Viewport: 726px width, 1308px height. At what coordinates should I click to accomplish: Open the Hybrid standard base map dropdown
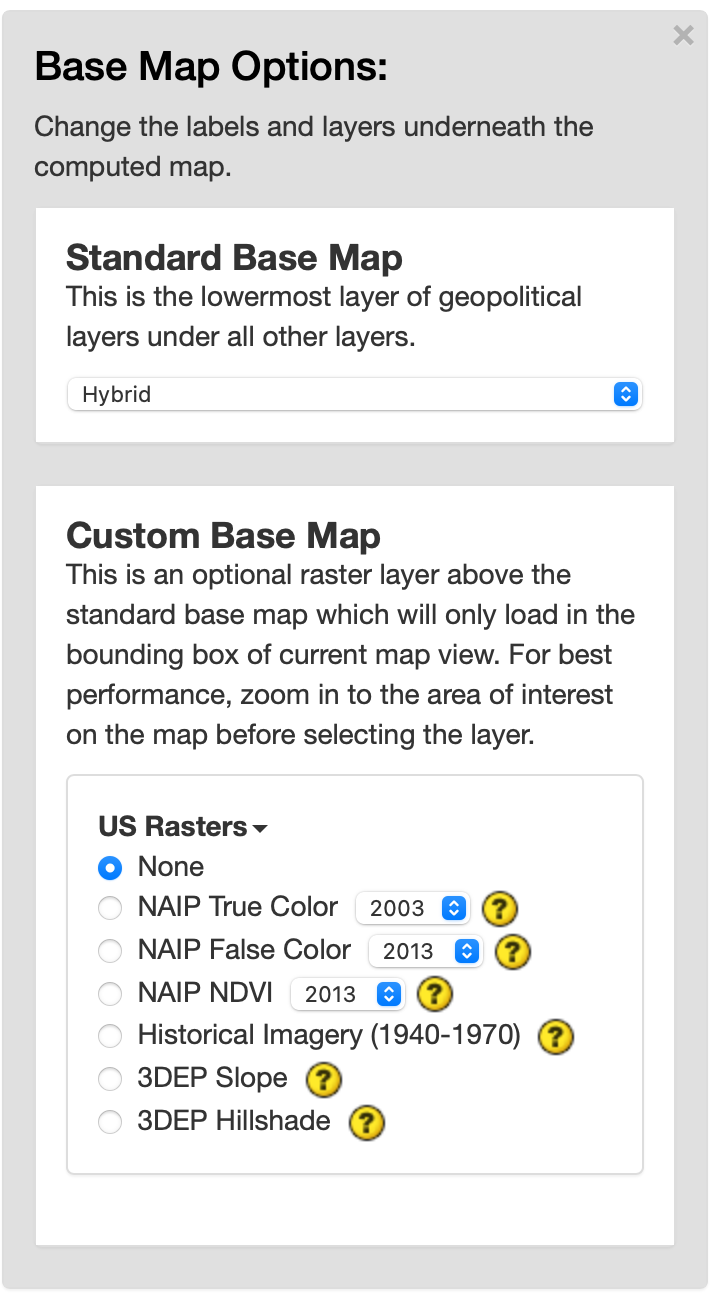[x=354, y=394]
